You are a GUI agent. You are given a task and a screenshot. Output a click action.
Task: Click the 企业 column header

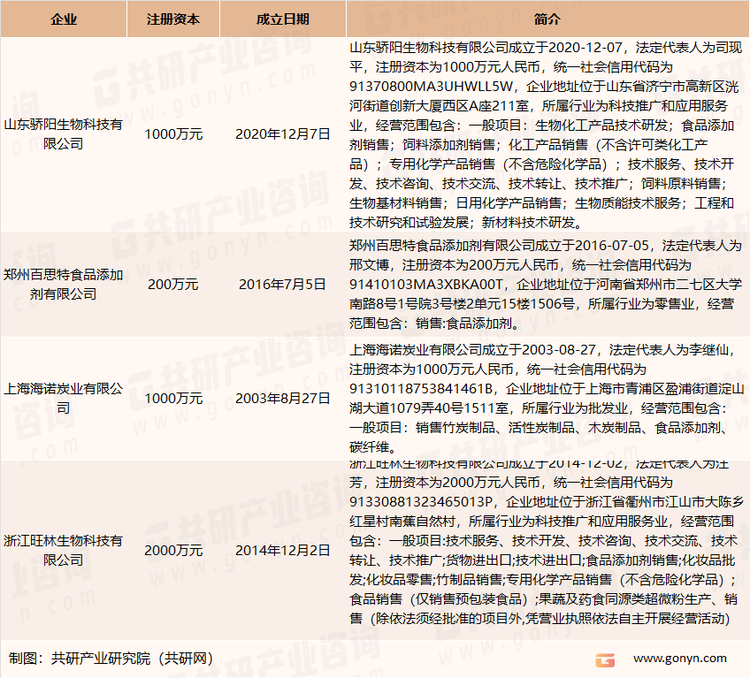point(64,19)
